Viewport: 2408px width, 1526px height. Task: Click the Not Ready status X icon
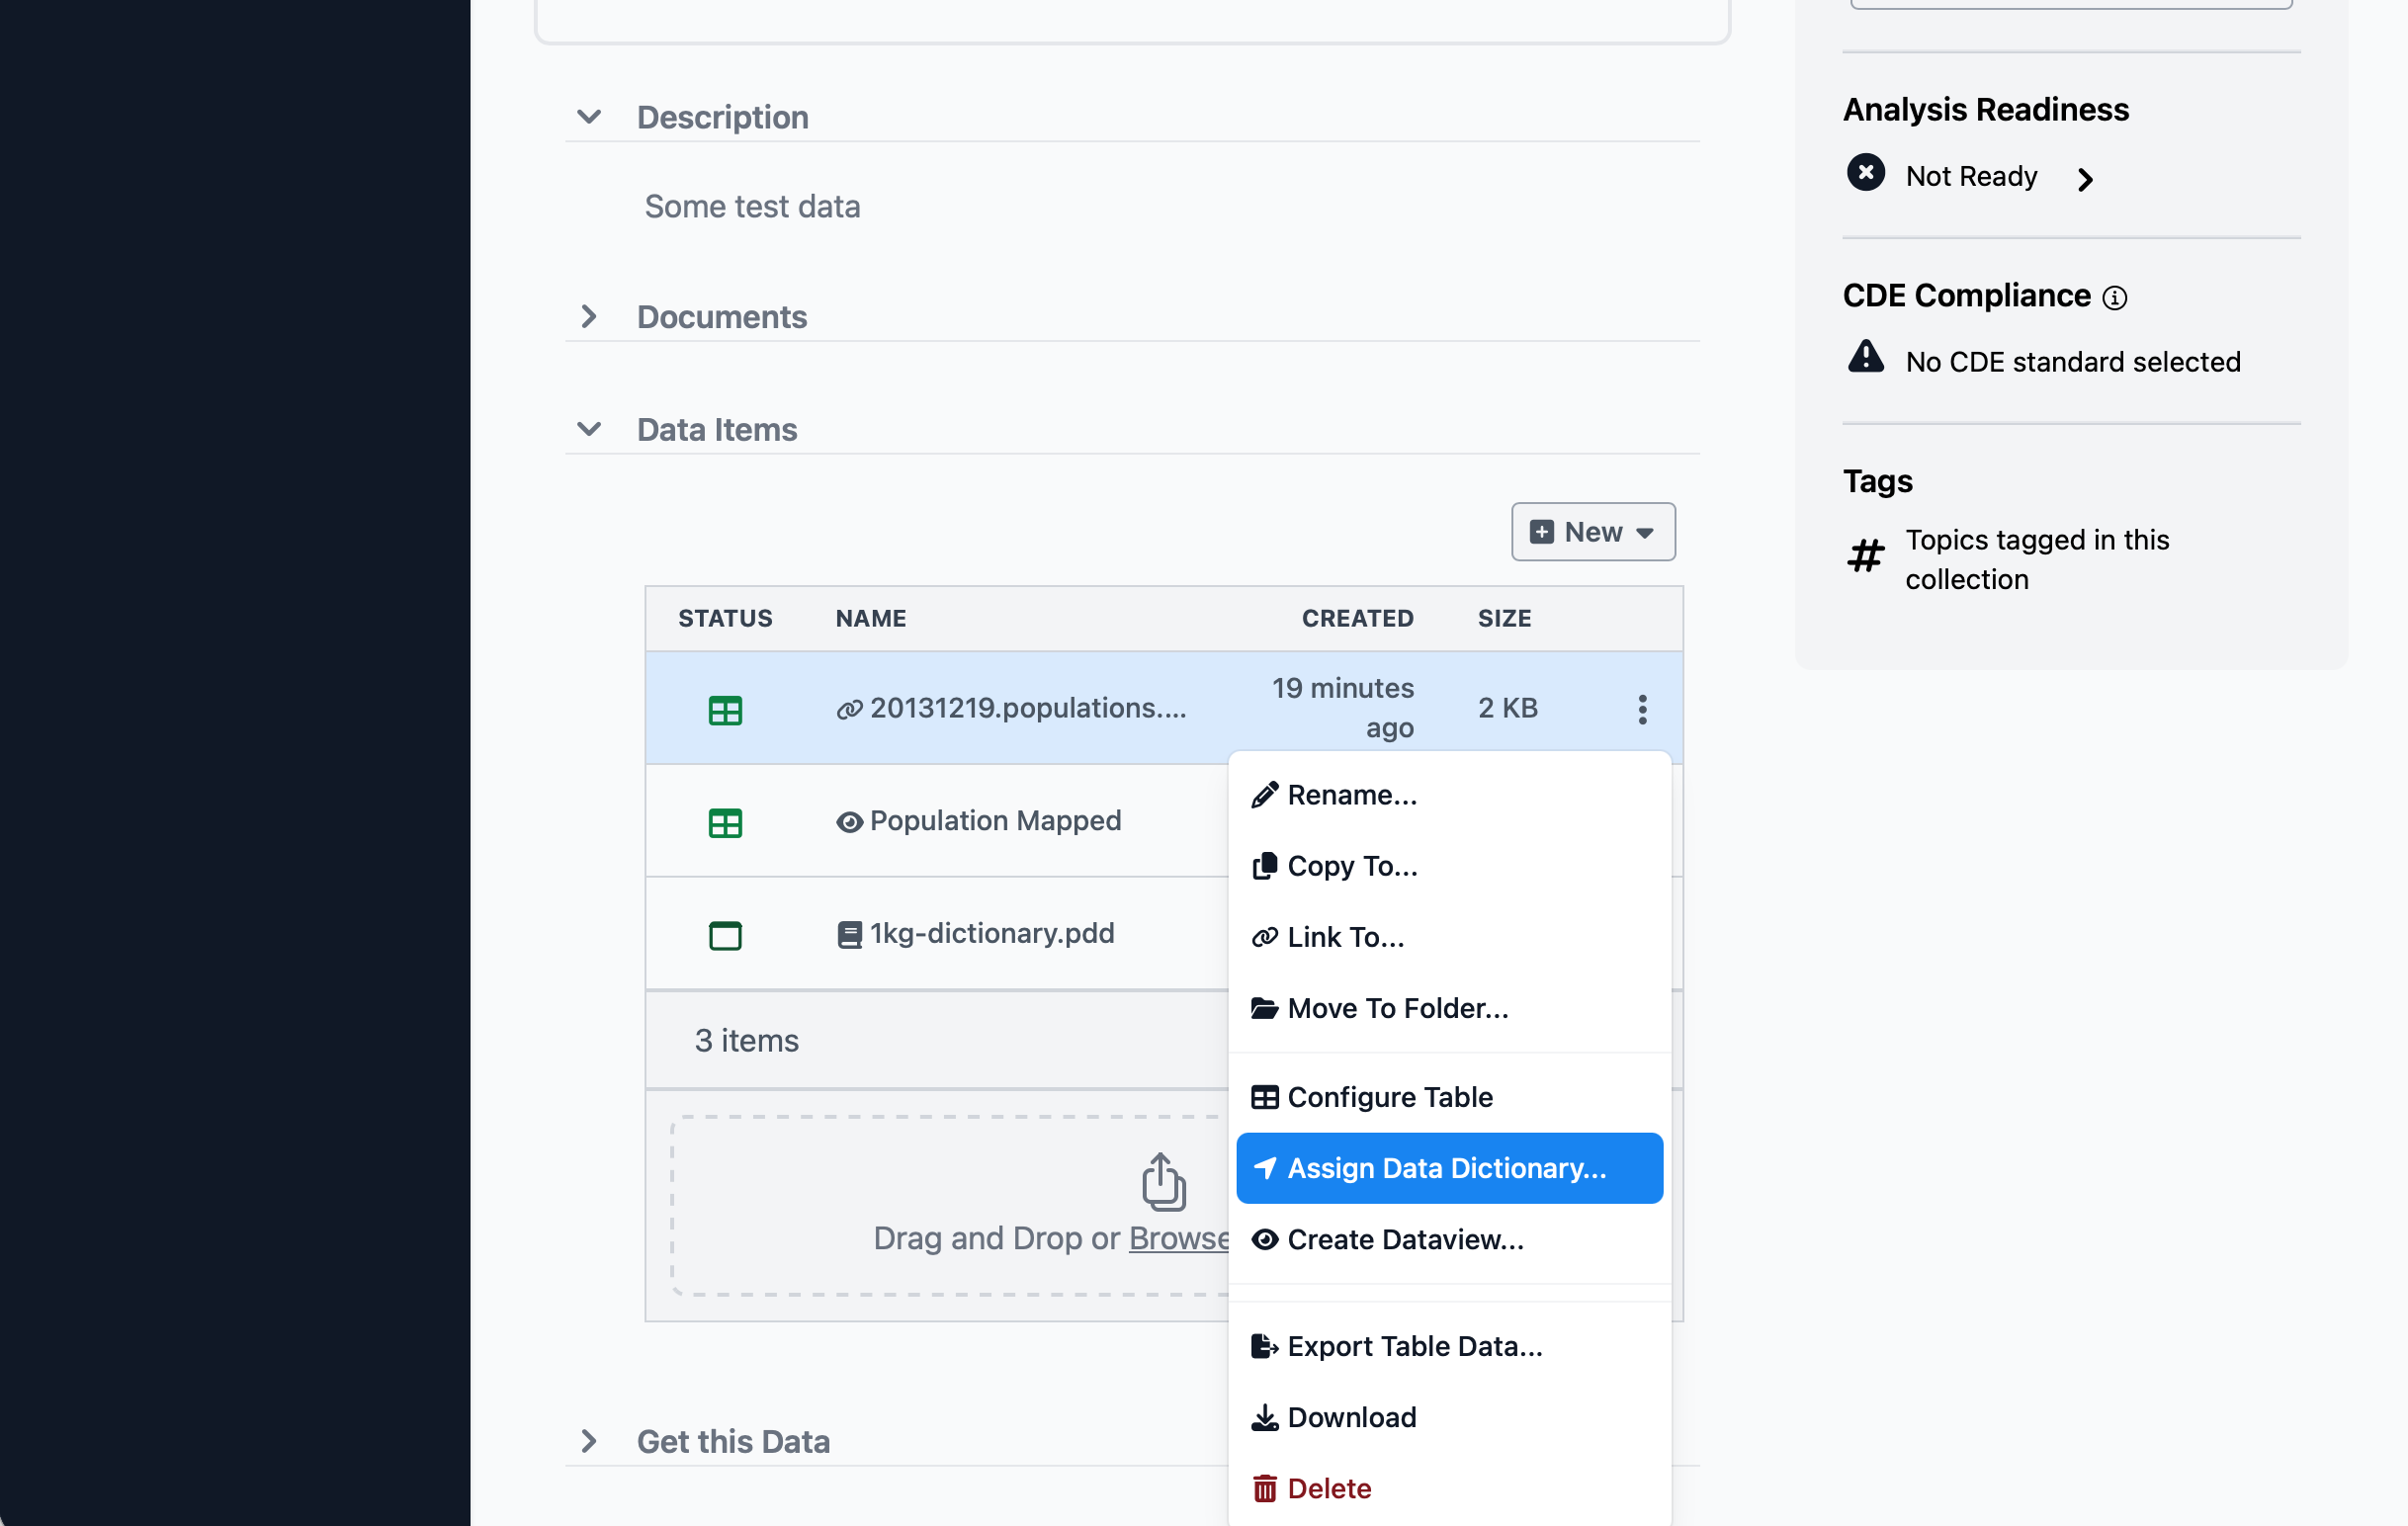tap(1865, 173)
